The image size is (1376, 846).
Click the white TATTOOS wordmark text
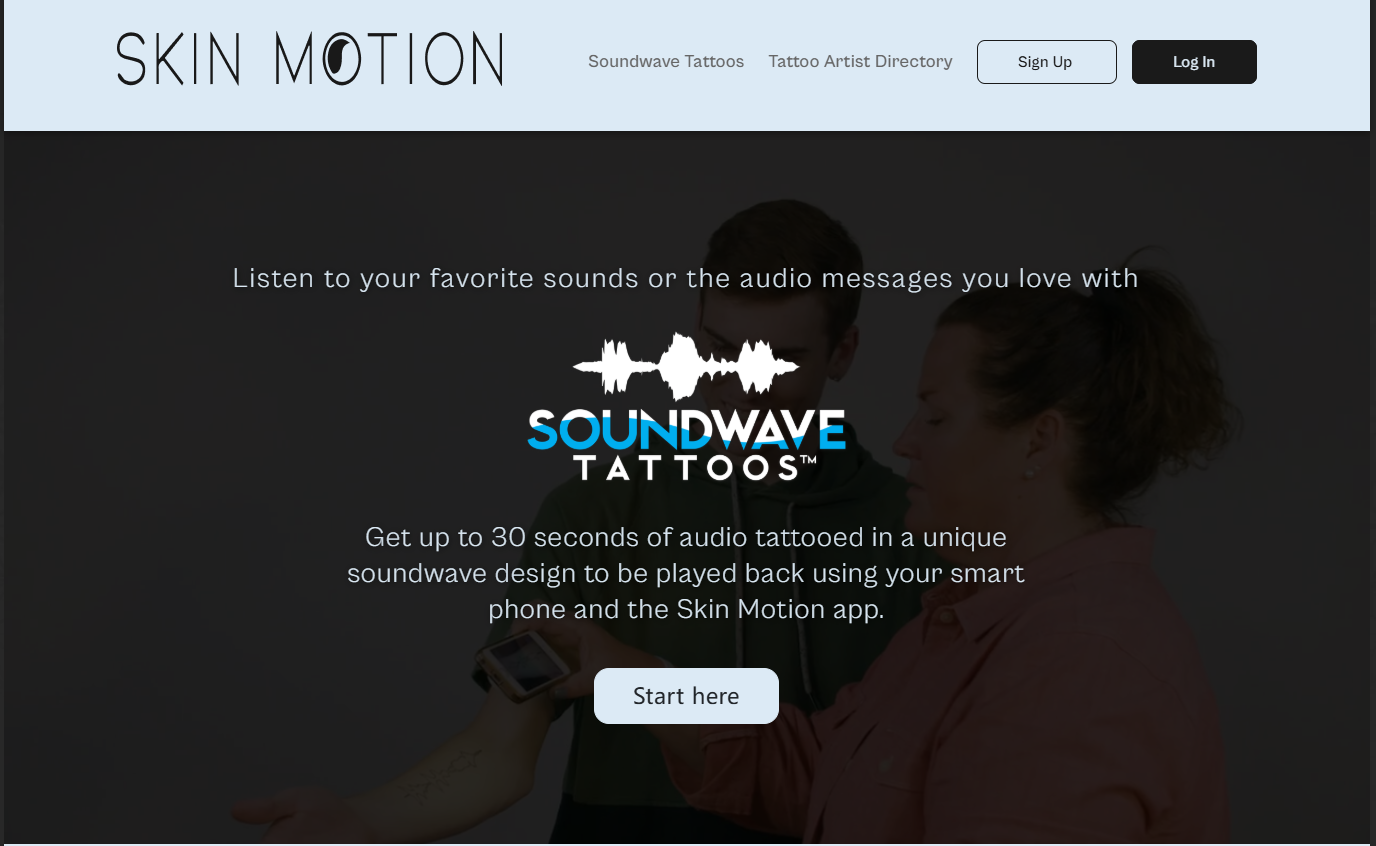point(685,468)
